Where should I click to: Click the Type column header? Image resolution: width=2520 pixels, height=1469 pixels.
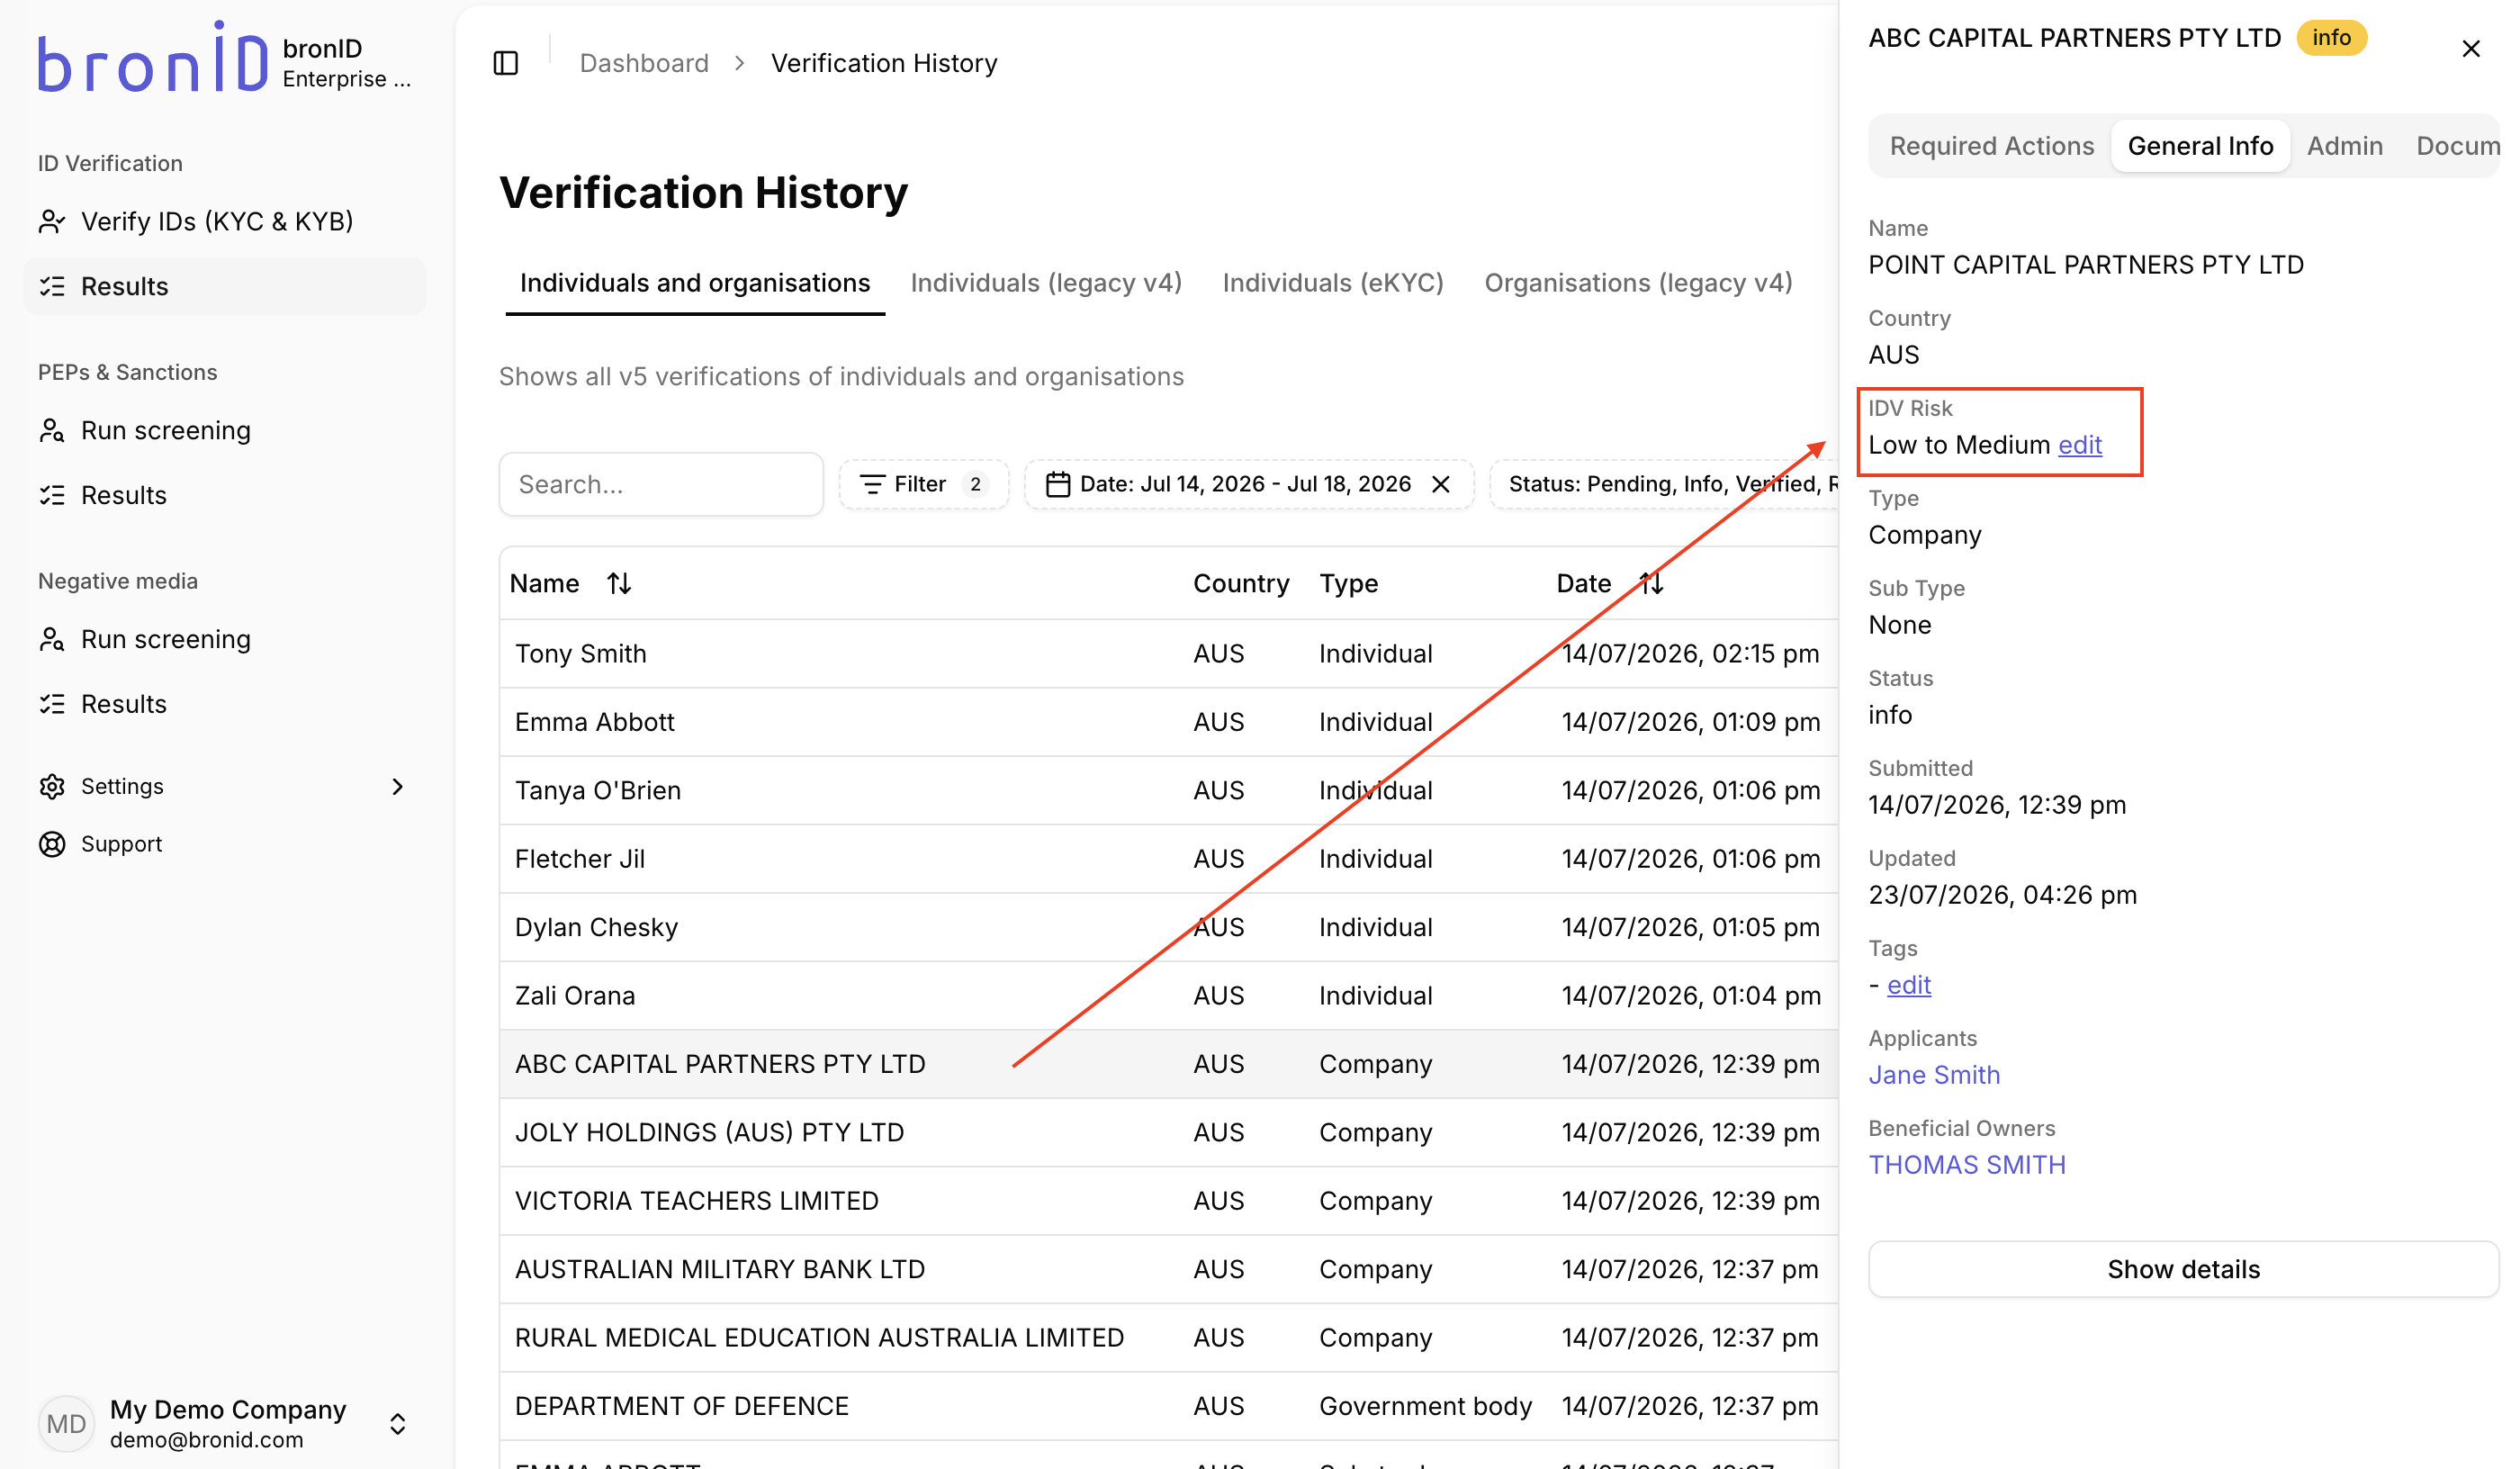coord(1348,583)
